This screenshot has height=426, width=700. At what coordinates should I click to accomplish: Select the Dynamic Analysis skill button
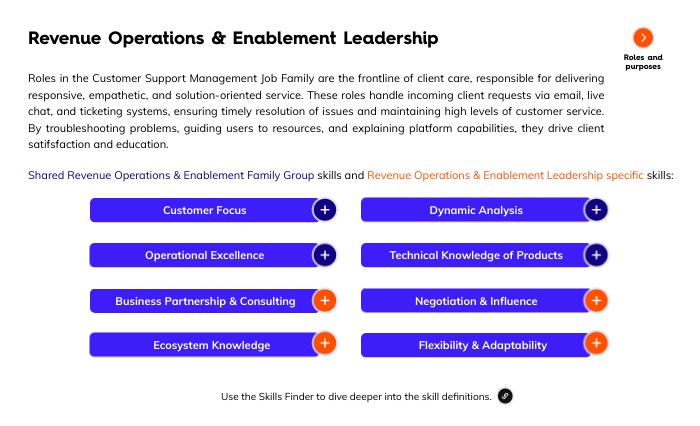(x=475, y=211)
